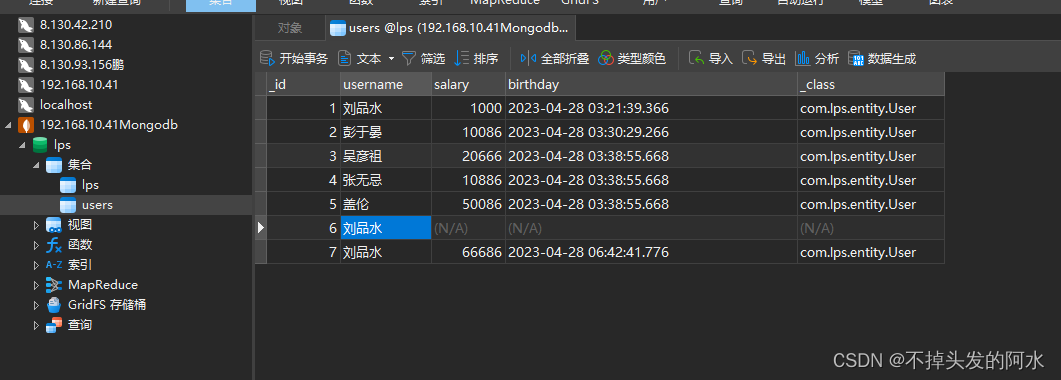Click the 函数 fx icon
Image resolution: width=1061 pixels, height=380 pixels.
click(x=54, y=245)
